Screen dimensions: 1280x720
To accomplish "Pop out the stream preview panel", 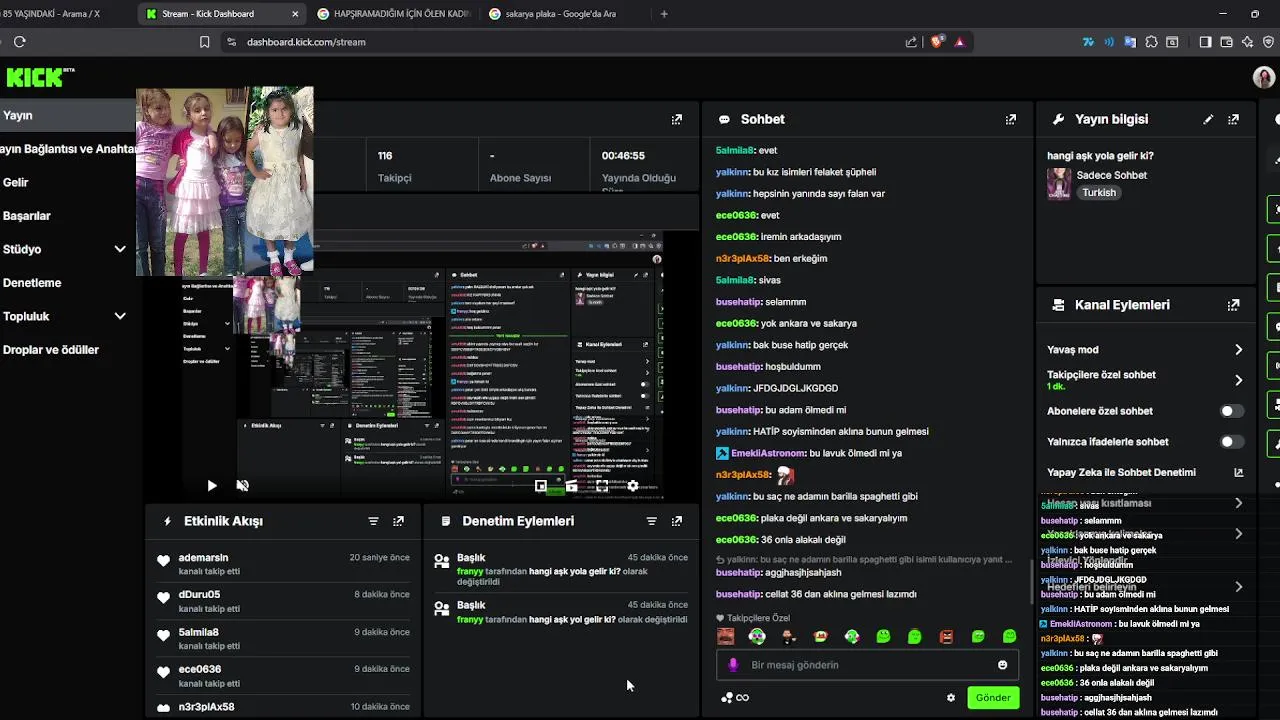I will (x=677, y=119).
